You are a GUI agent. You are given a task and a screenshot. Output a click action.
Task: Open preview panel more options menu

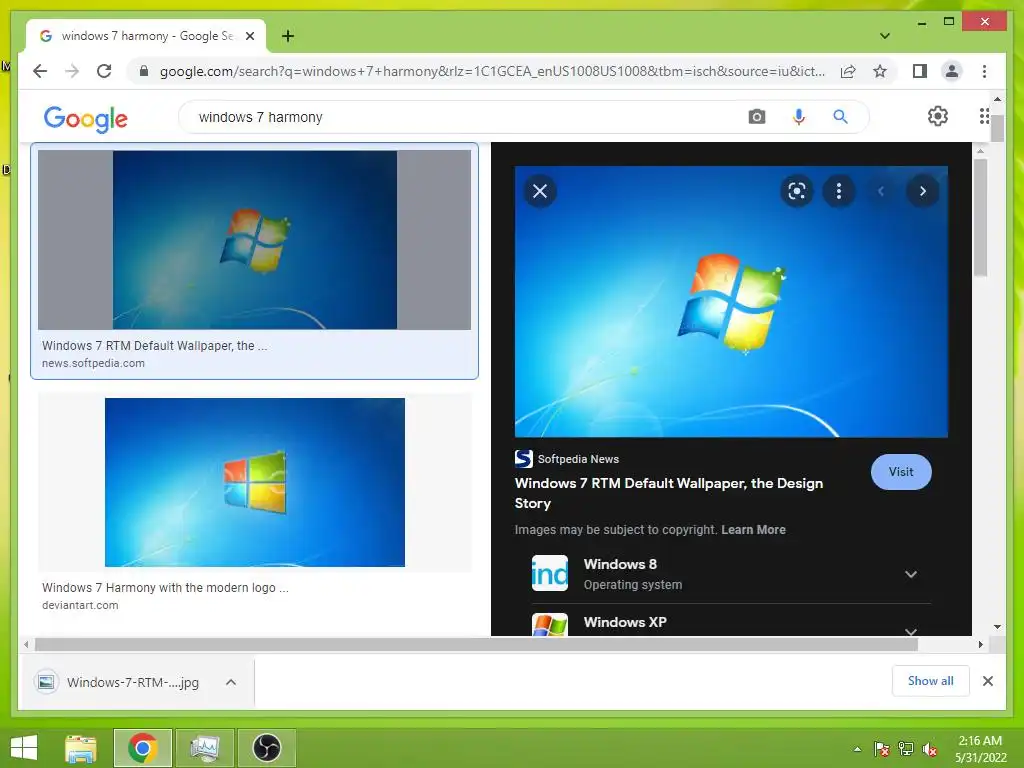tap(839, 191)
